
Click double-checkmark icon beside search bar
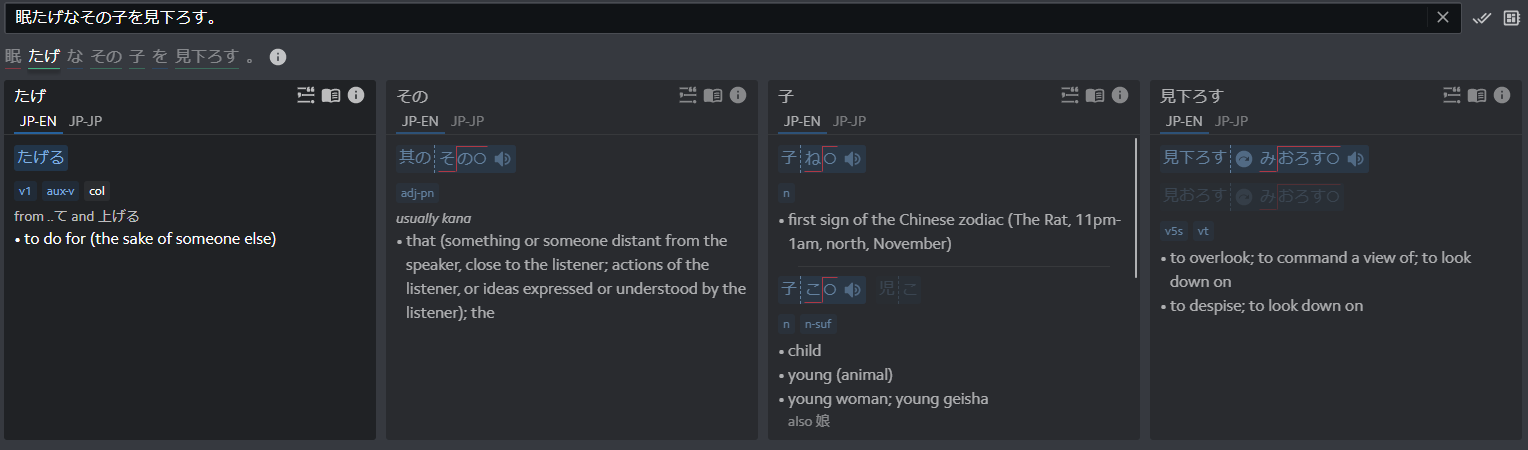coord(1482,17)
